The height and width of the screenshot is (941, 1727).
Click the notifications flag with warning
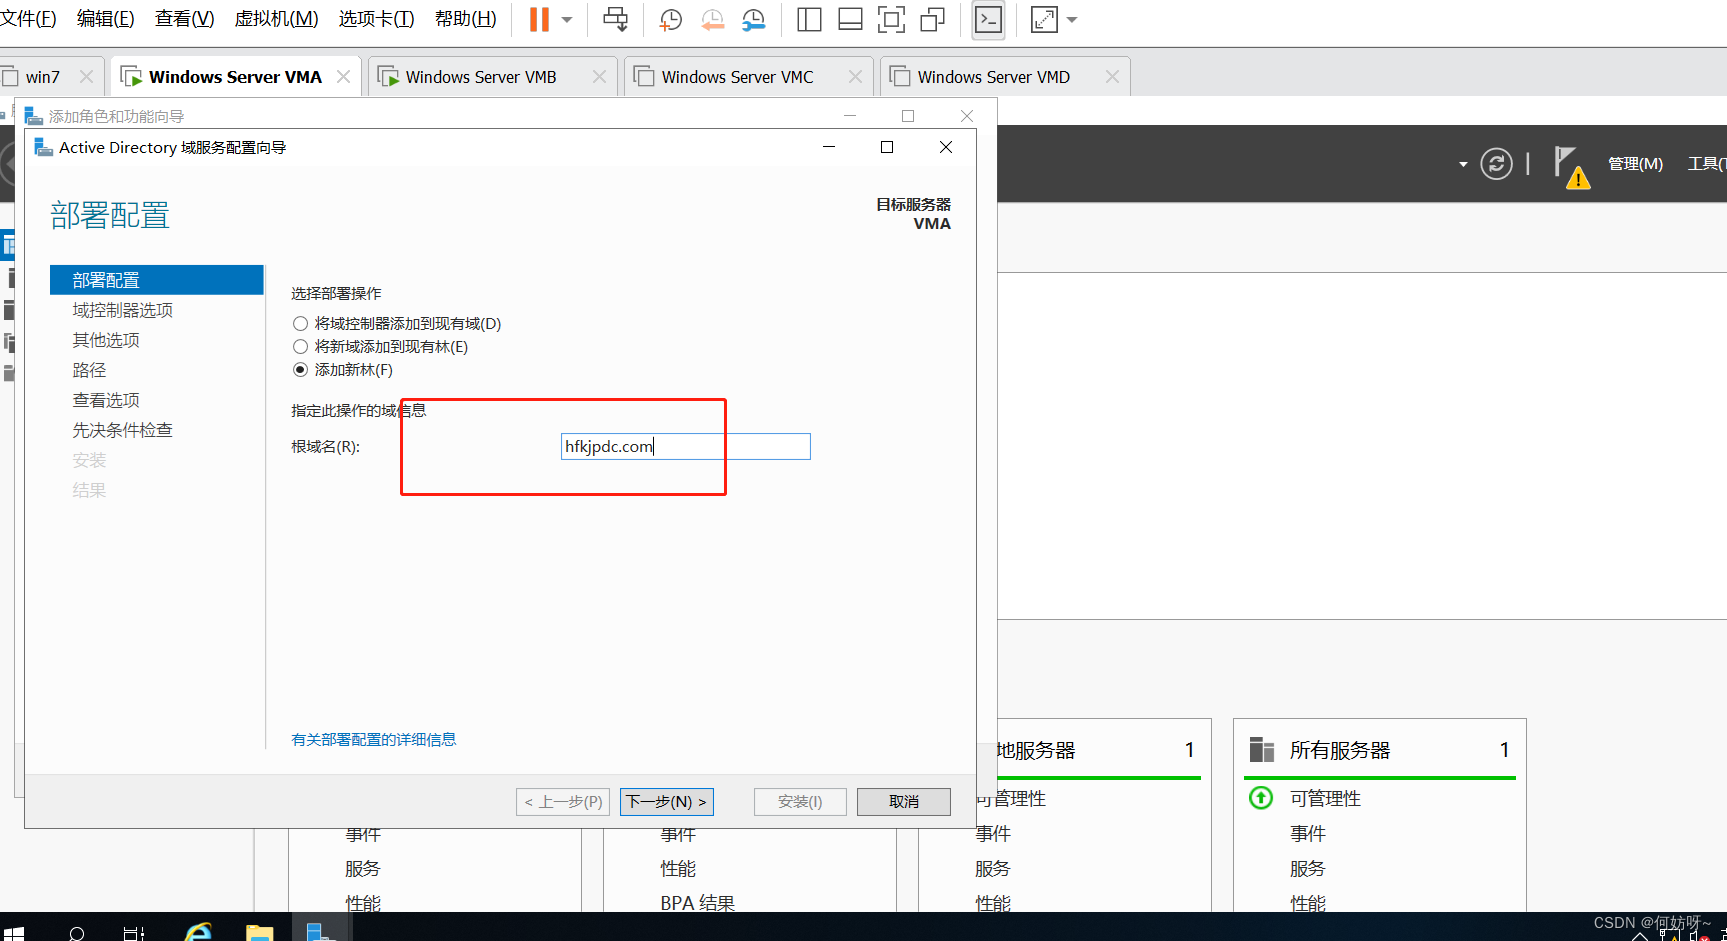tap(1571, 166)
